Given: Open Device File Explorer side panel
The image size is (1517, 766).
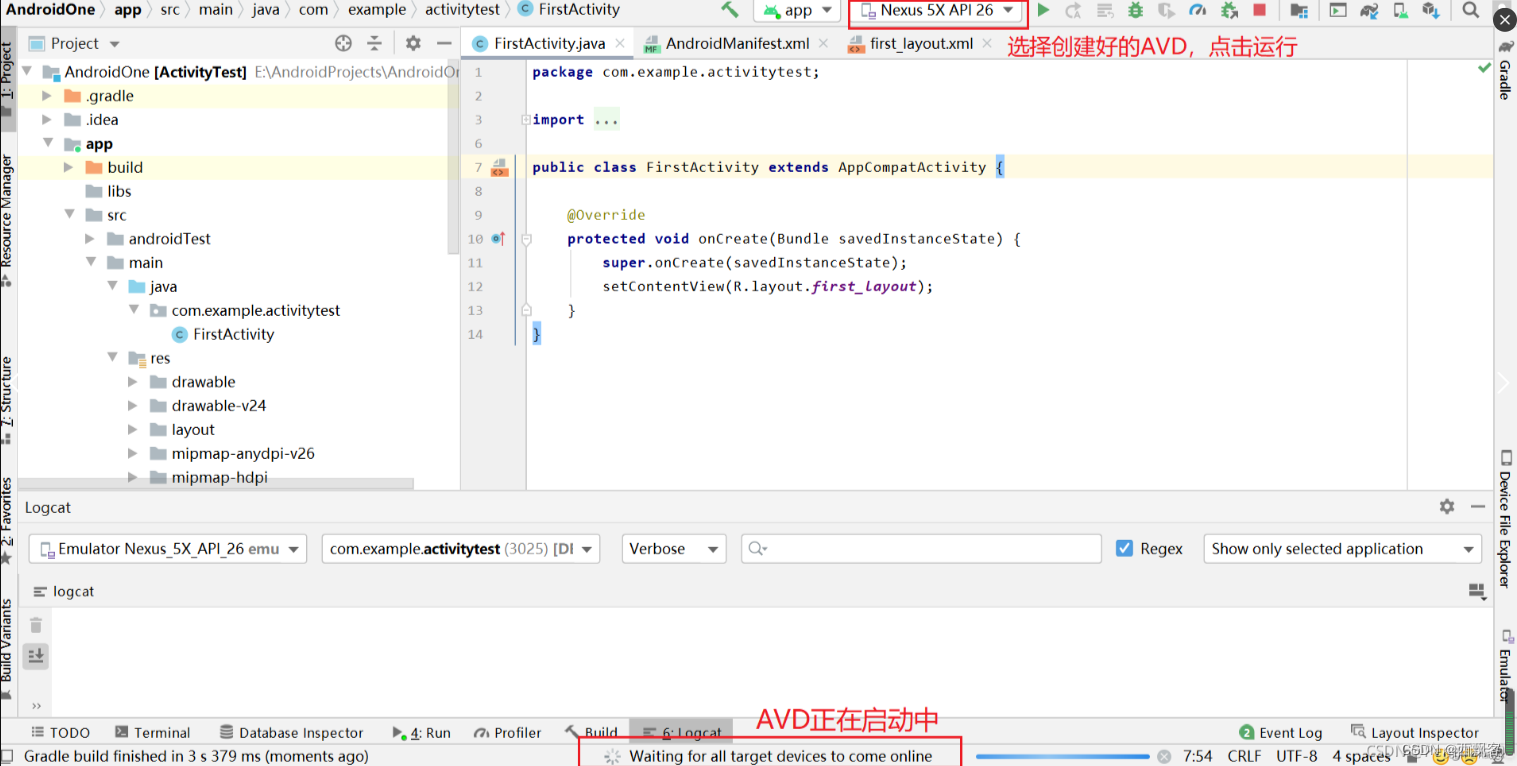Looking at the screenshot, I should [x=1505, y=518].
